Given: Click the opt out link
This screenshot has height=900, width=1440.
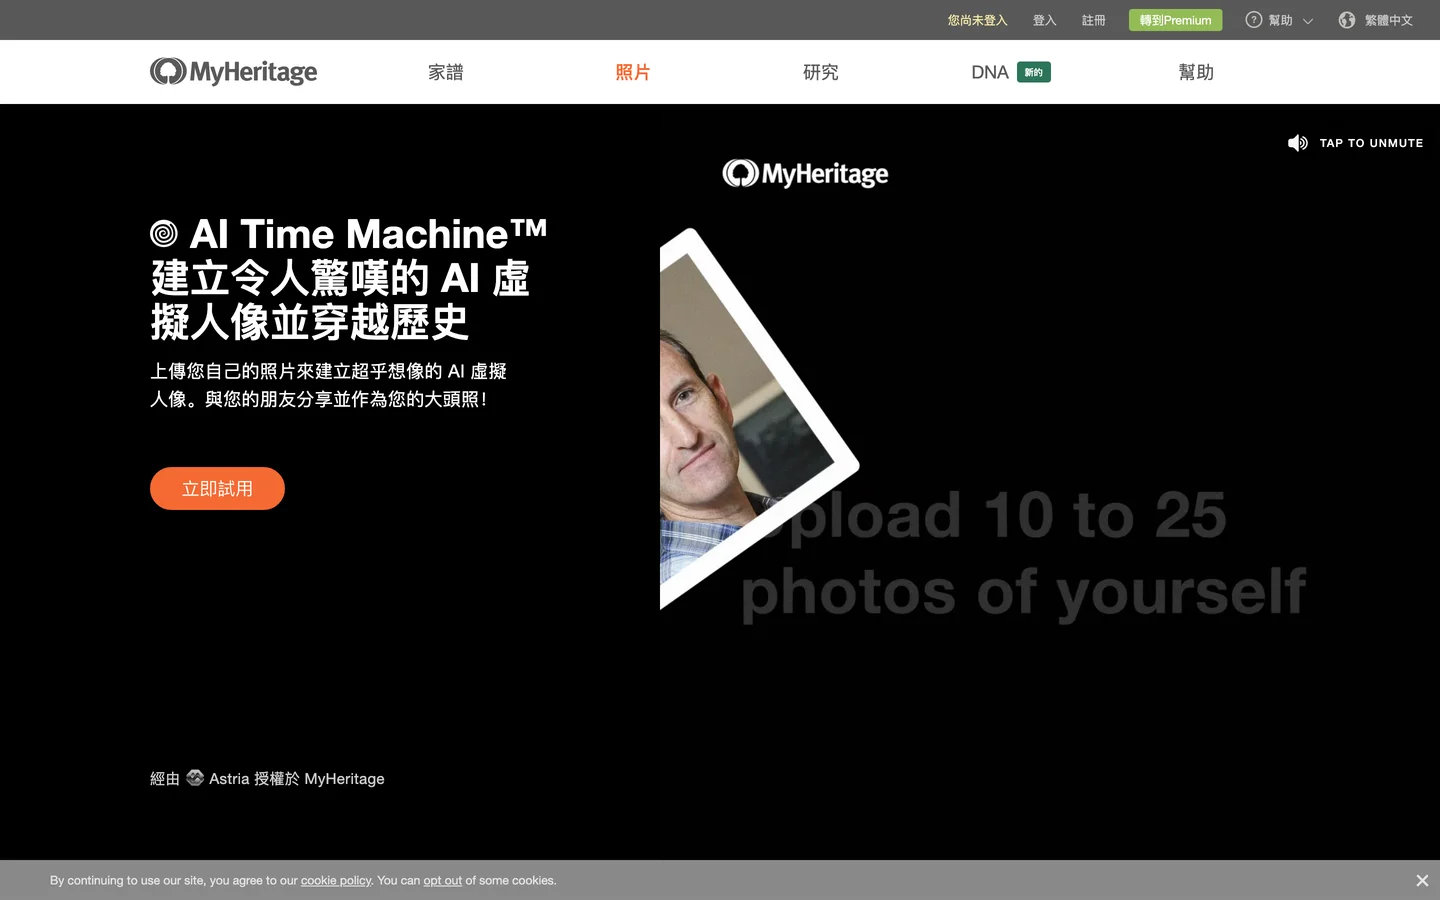Looking at the screenshot, I should tap(443, 881).
